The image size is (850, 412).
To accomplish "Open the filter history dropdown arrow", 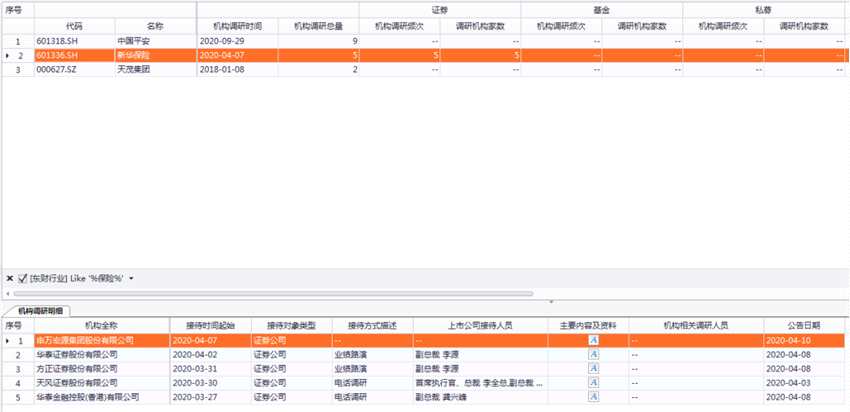I will click(131, 278).
